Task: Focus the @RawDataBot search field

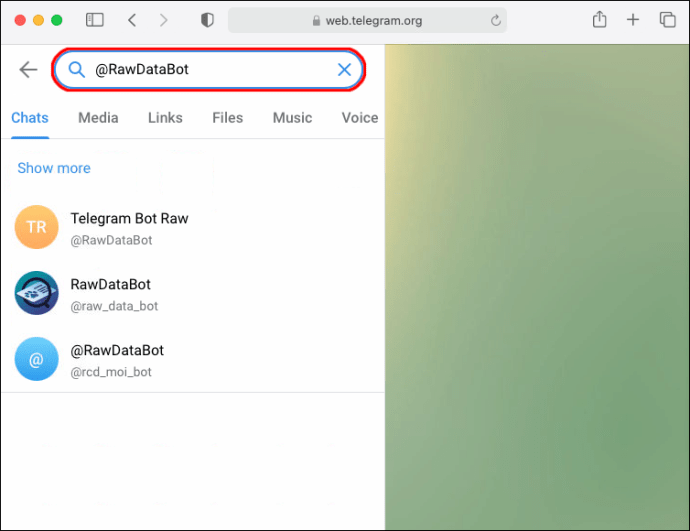Action: tap(209, 70)
